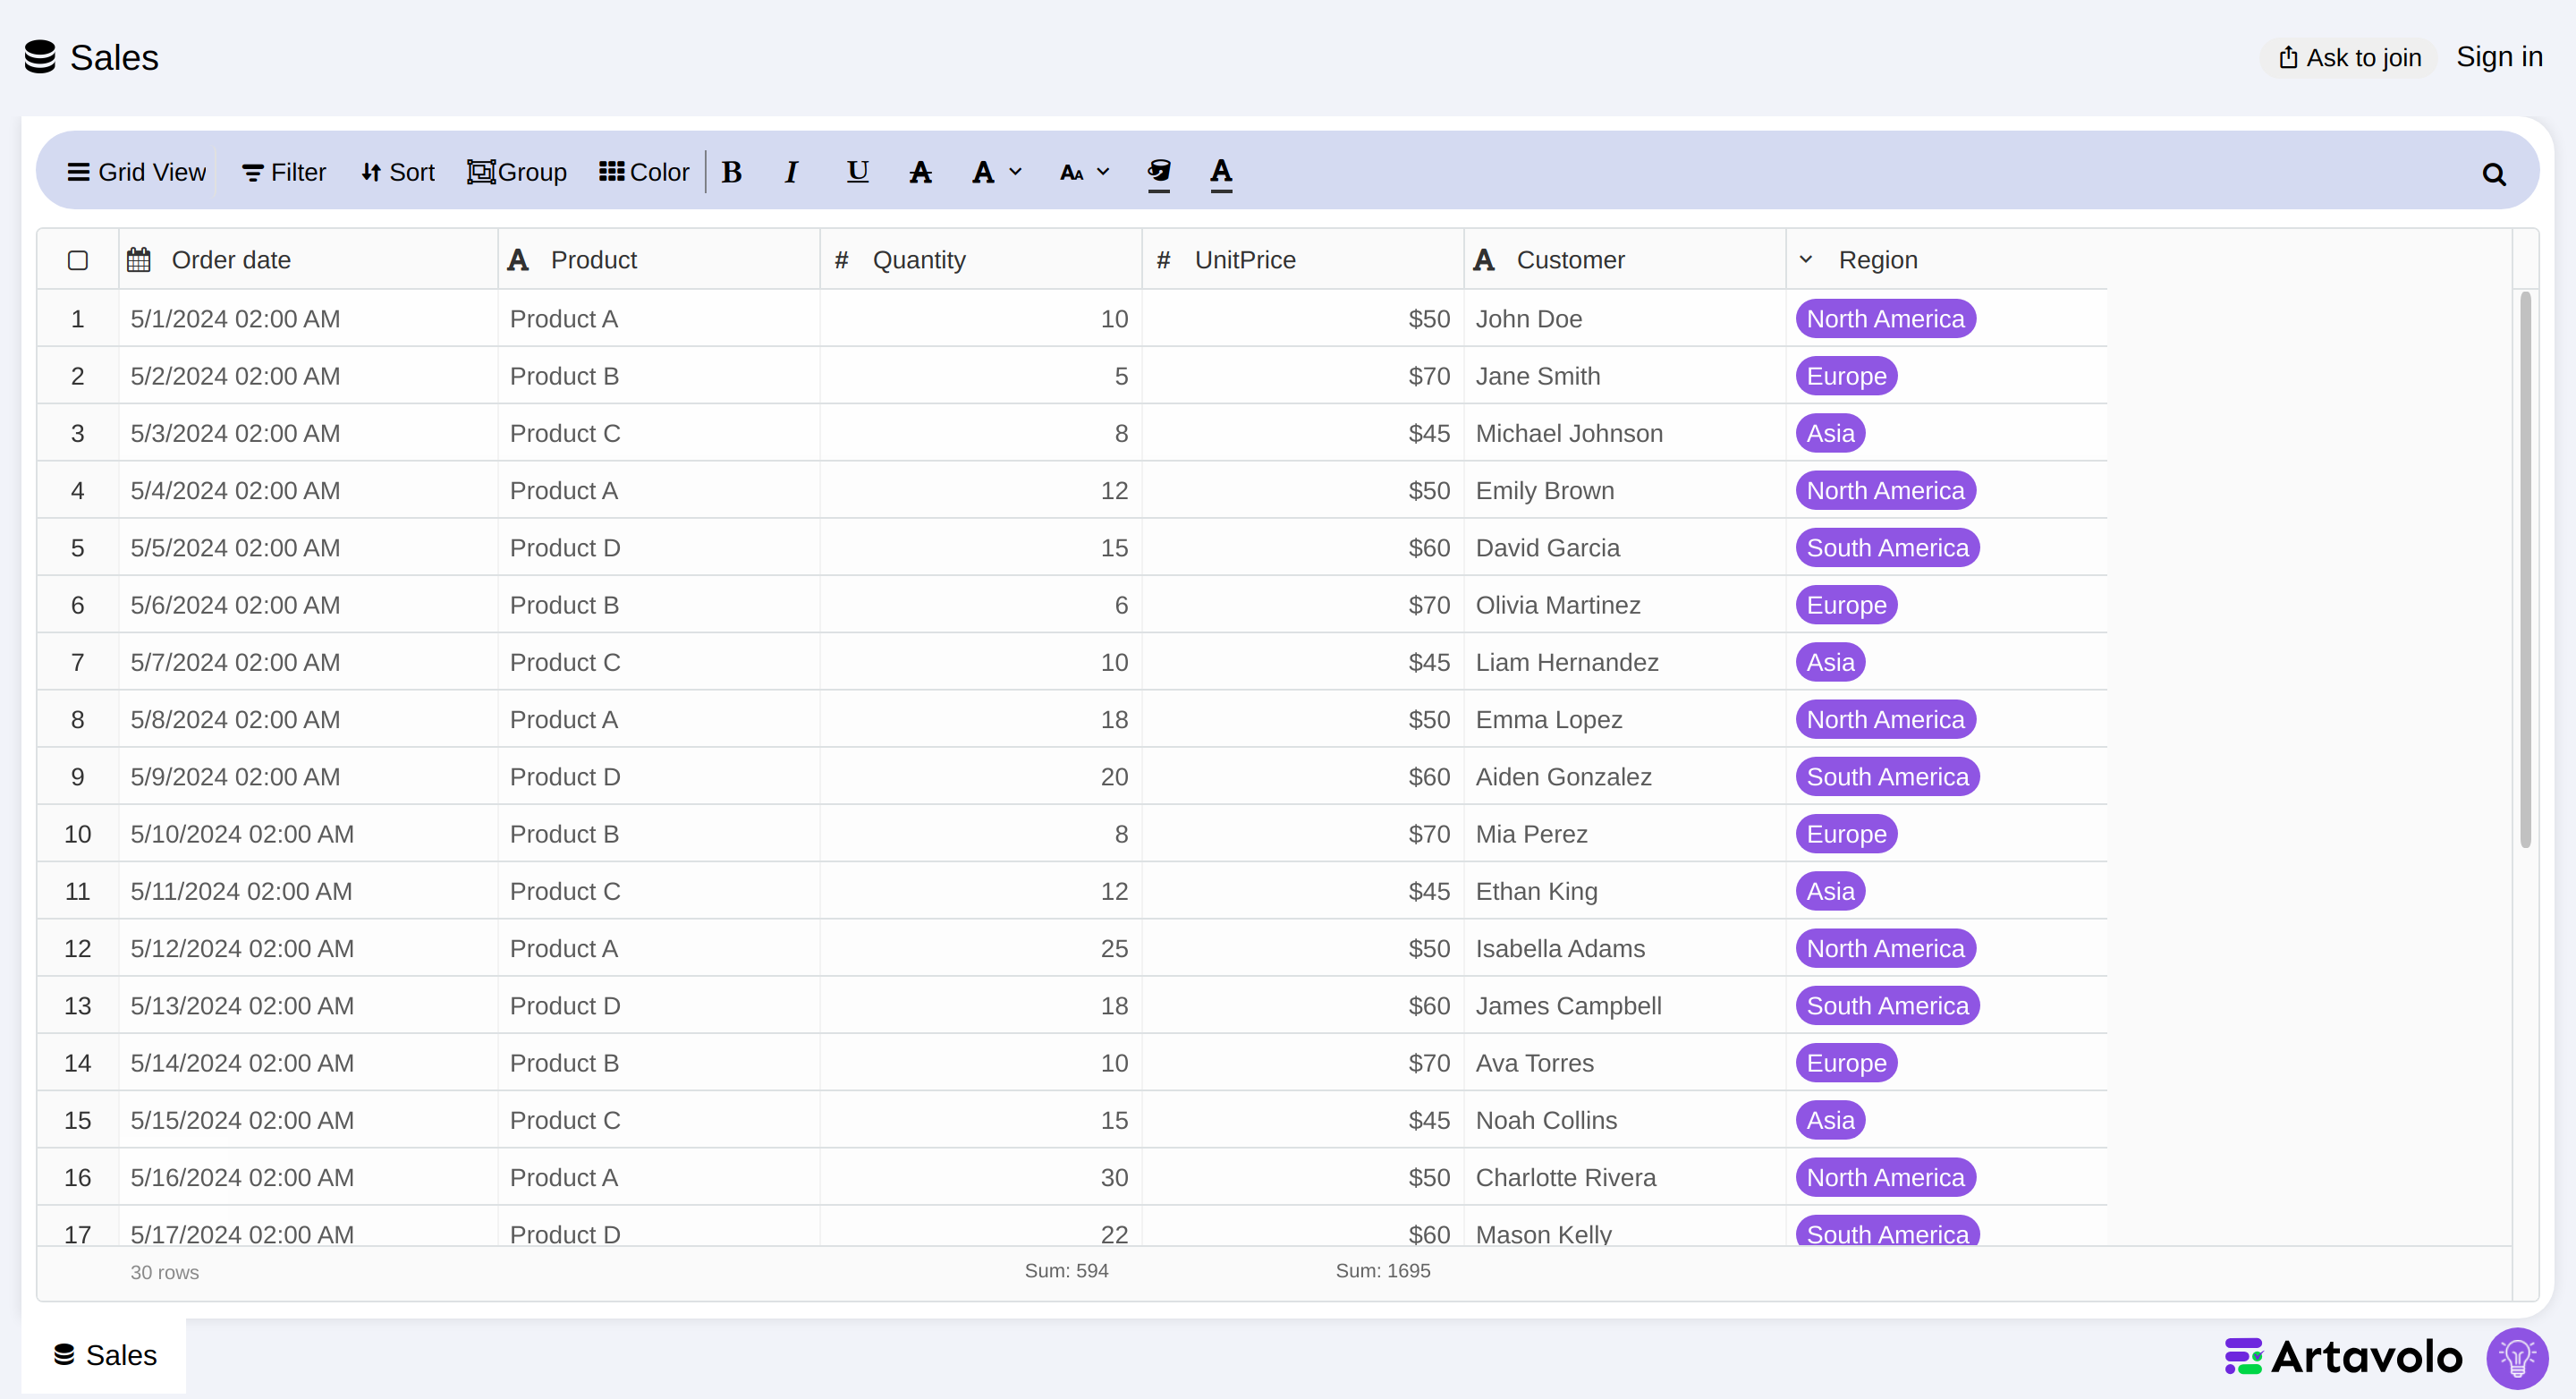Select the Sales tab at the bottom
2576x1399 pixels.
click(104, 1354)
